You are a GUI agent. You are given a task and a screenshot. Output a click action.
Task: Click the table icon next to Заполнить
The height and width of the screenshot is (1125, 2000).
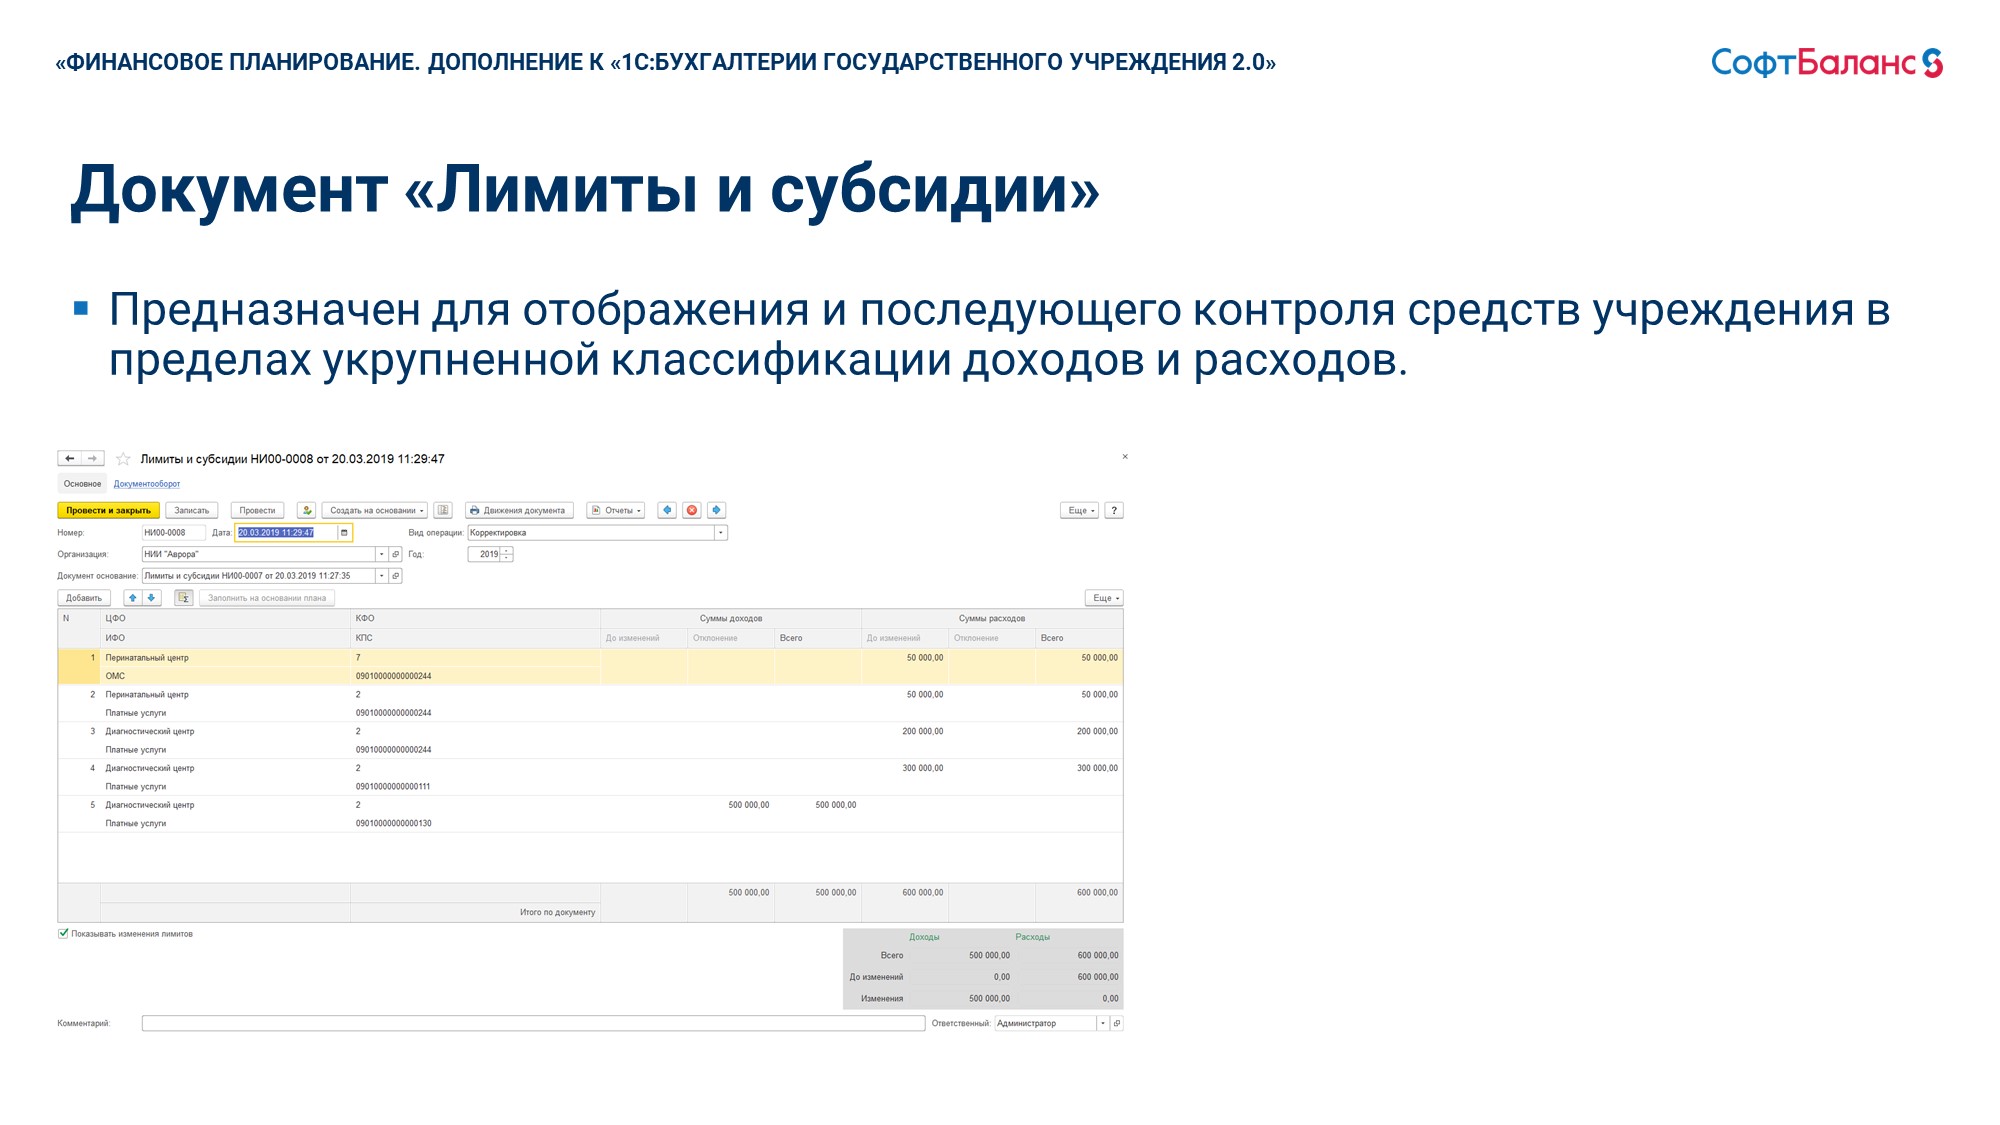(184, 598)
